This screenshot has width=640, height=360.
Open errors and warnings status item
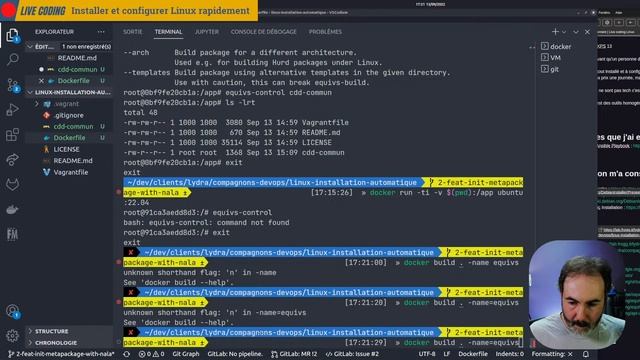point(151,354)
